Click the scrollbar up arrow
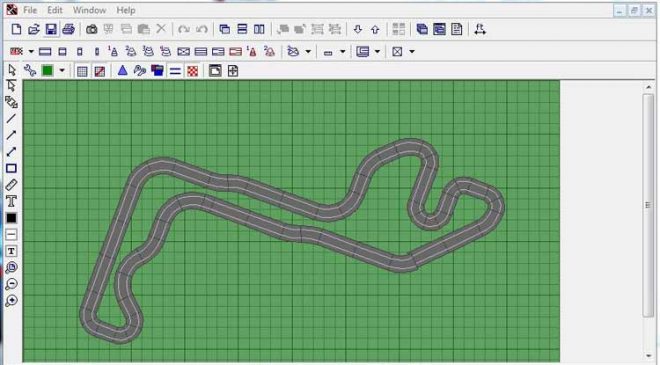The width and height of the screenshot is (660, 365). tap(648, 87)
